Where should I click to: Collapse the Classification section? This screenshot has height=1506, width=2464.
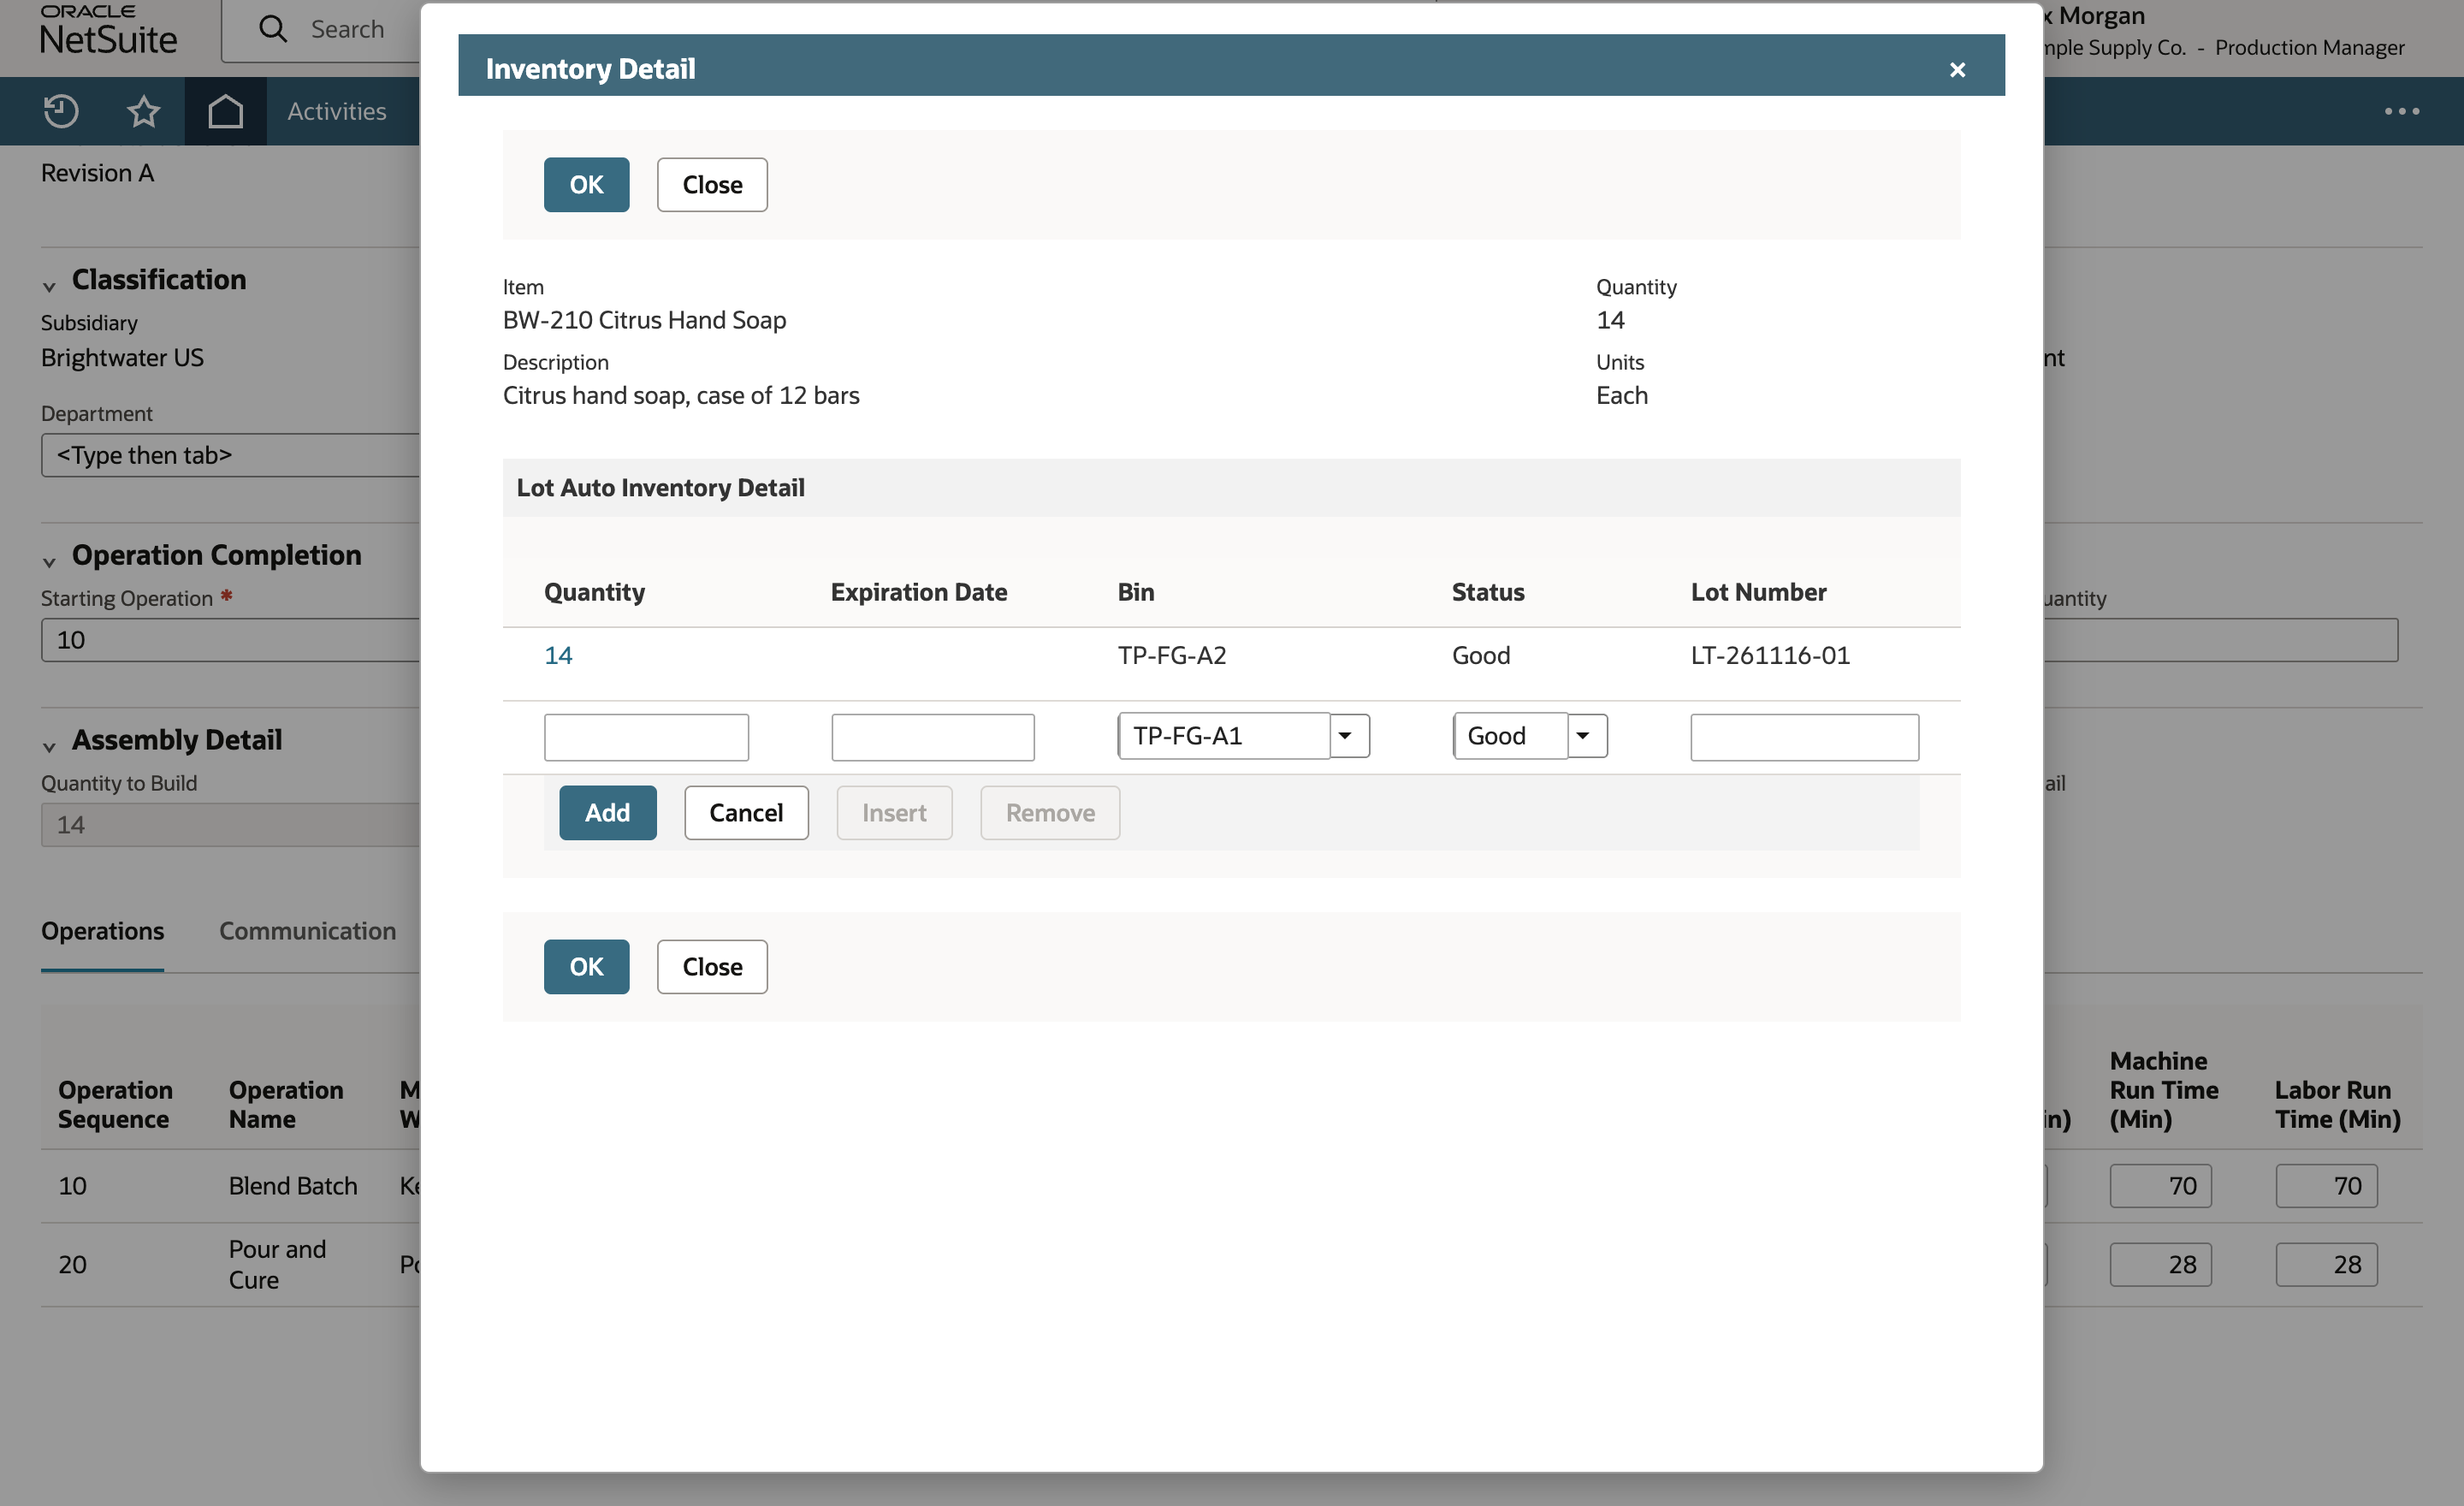click(x=49, y=287)
